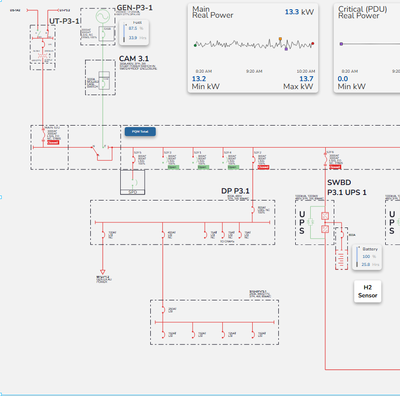Viewport: 400px width, 396px height.
Task: Toggle Closed breaker status feeding DP P3.1
Action: pos(263,167)
